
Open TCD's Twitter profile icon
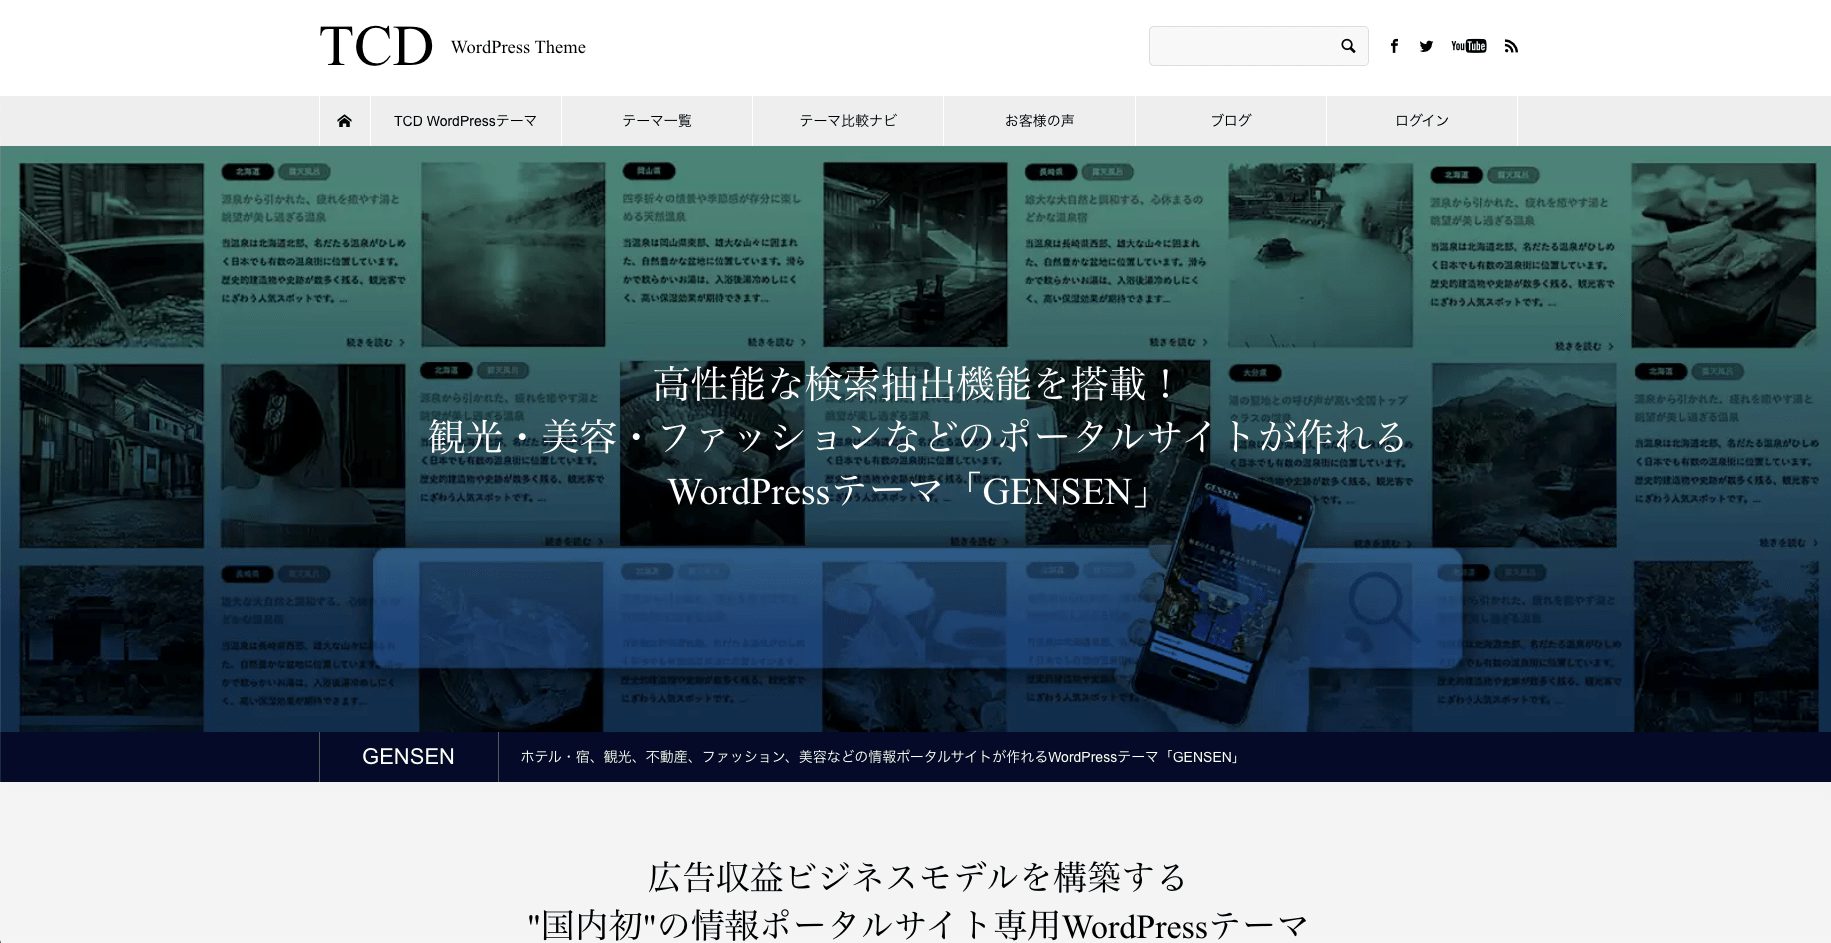[1426, 45]
